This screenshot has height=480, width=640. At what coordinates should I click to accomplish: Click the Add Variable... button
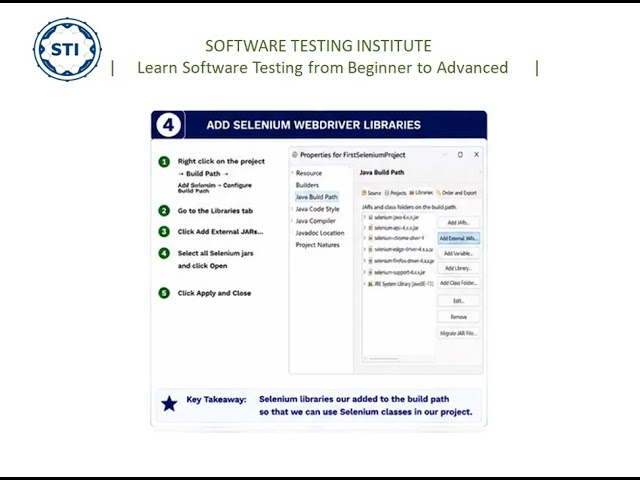(x=458, y=253)
